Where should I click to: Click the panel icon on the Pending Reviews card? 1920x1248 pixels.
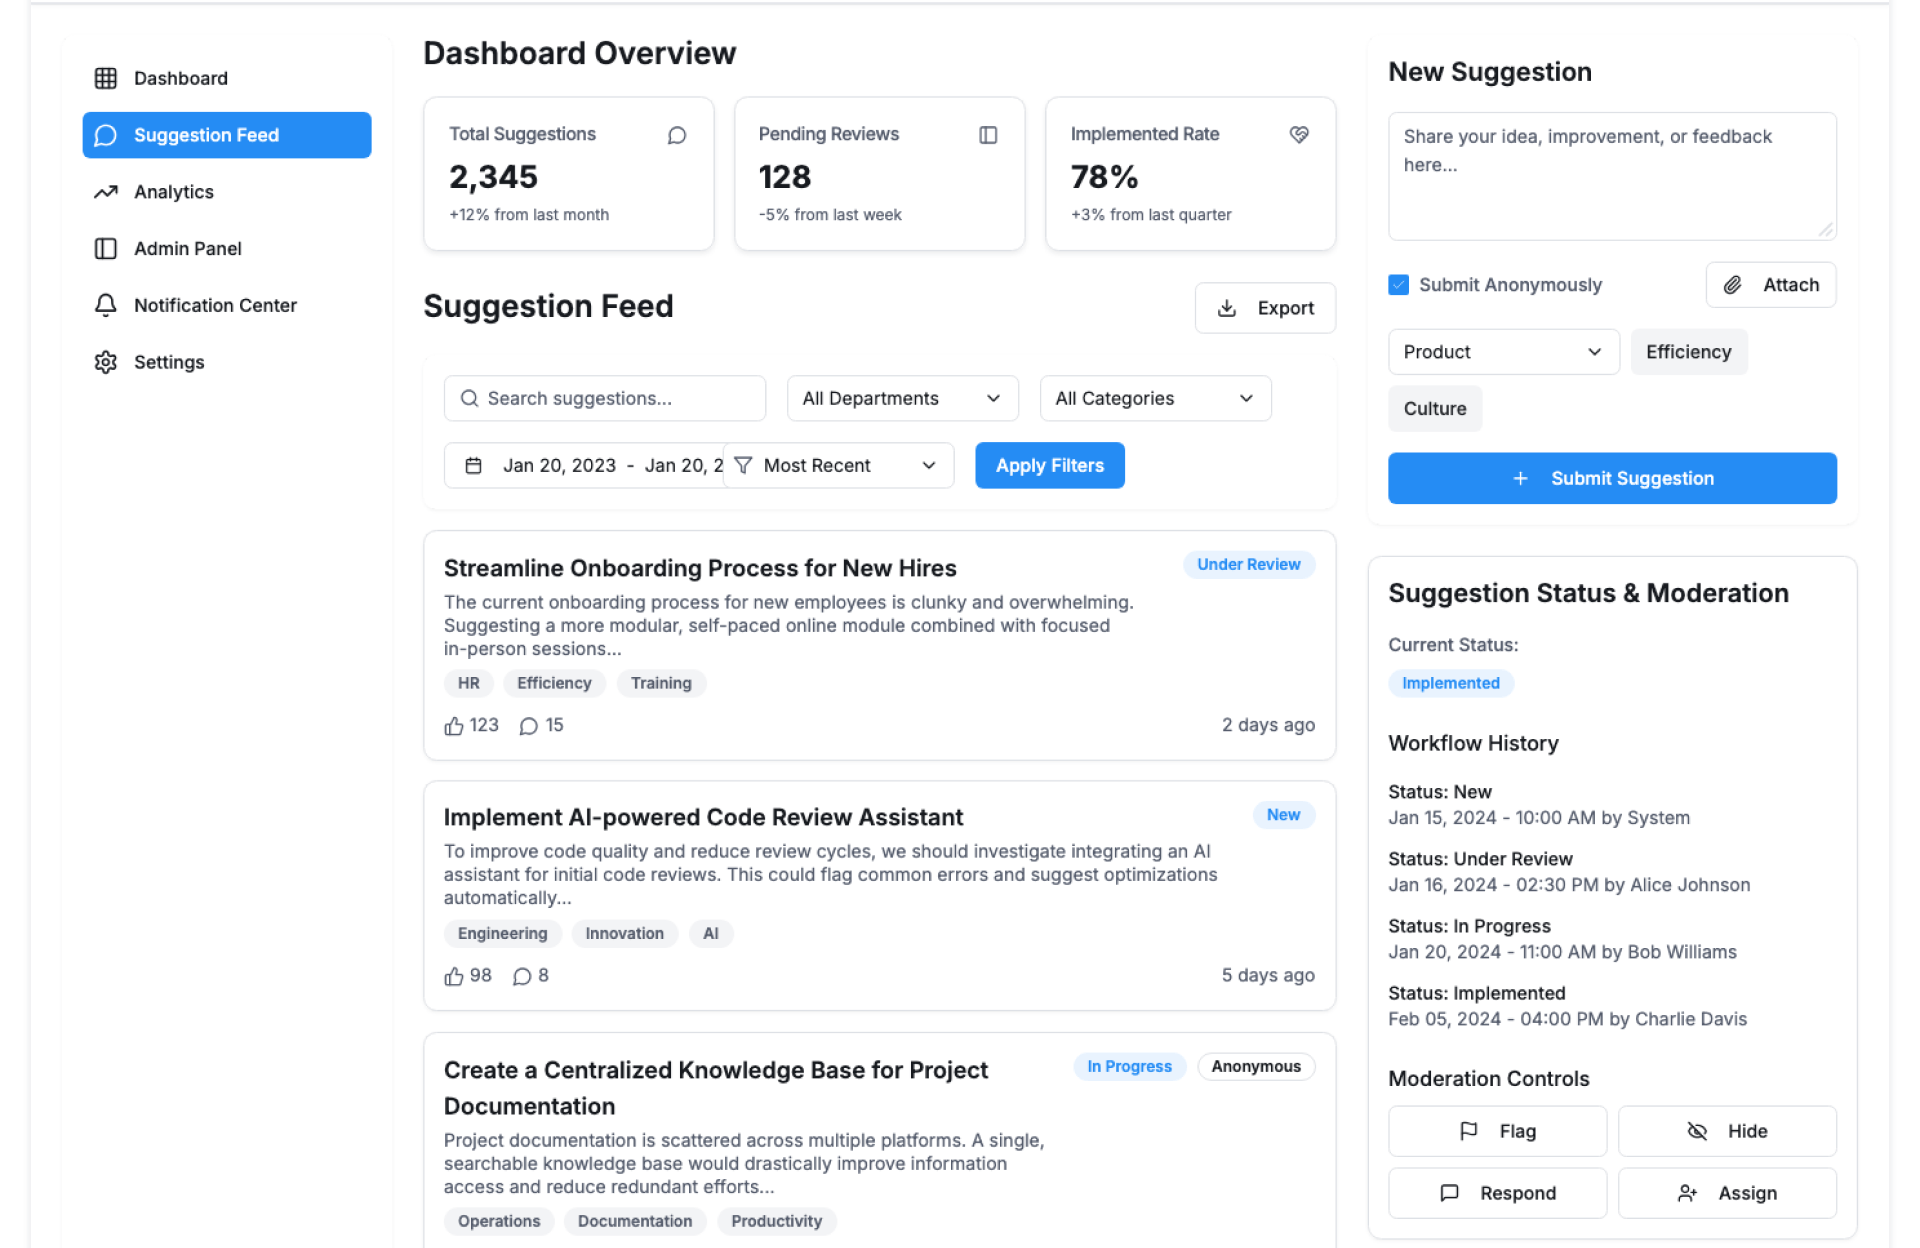[x=988, y=135]
